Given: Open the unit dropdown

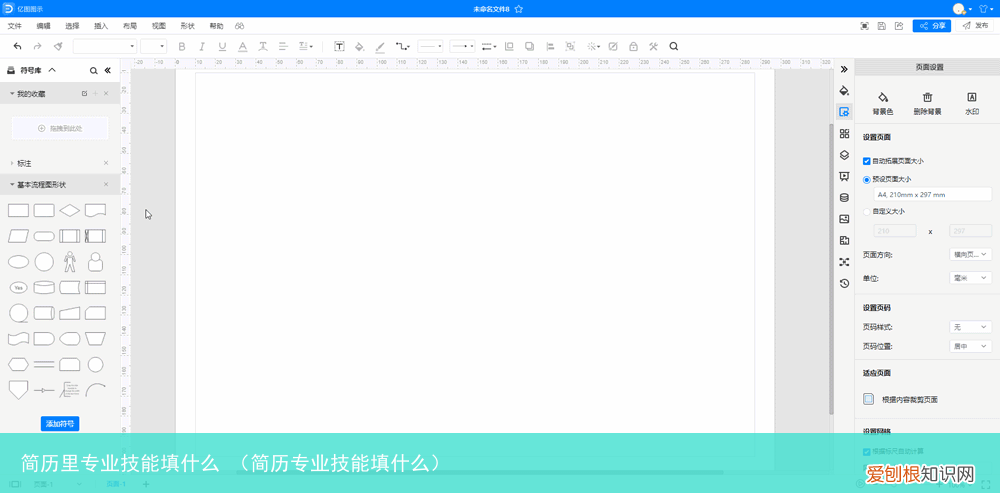Looking at the screenshot, I should (x=971, y=278).
